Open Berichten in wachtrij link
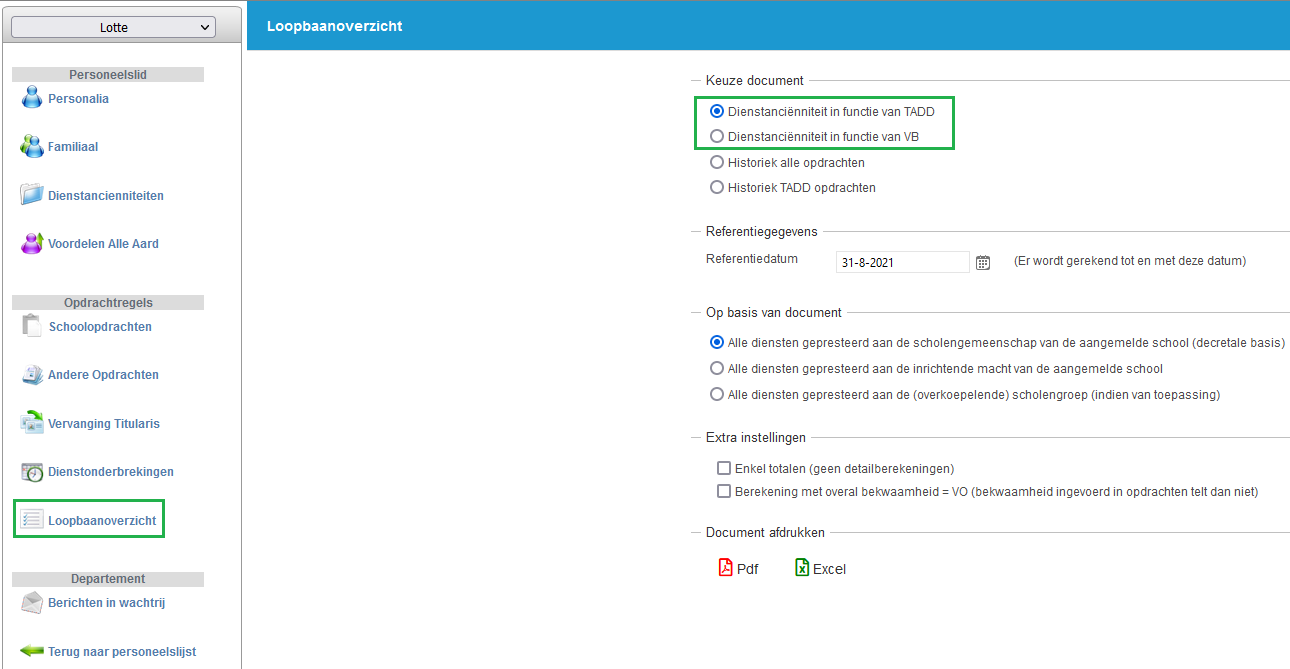Screen dimensions: 1290x669 coord(107,603)
